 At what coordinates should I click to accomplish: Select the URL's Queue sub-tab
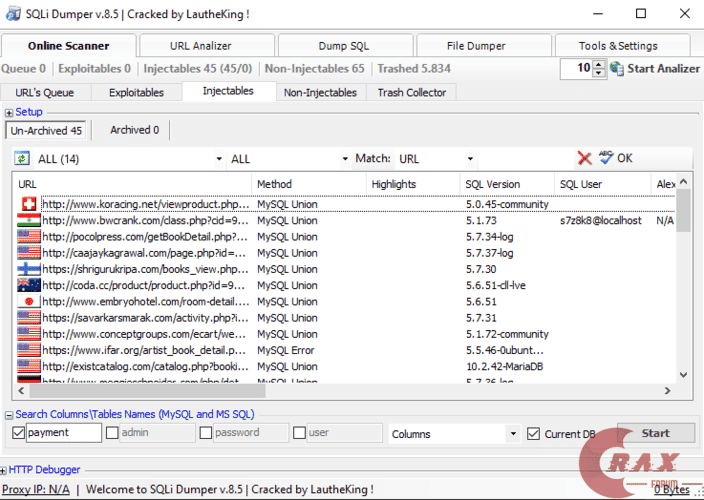[45, 93]
